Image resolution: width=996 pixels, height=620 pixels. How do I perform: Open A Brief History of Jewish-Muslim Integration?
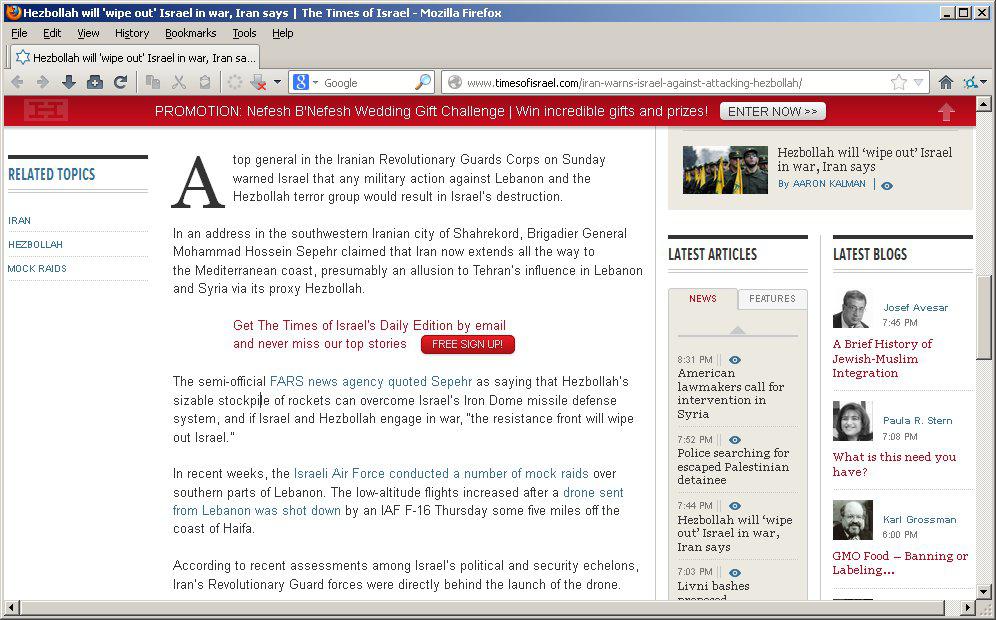882,358
